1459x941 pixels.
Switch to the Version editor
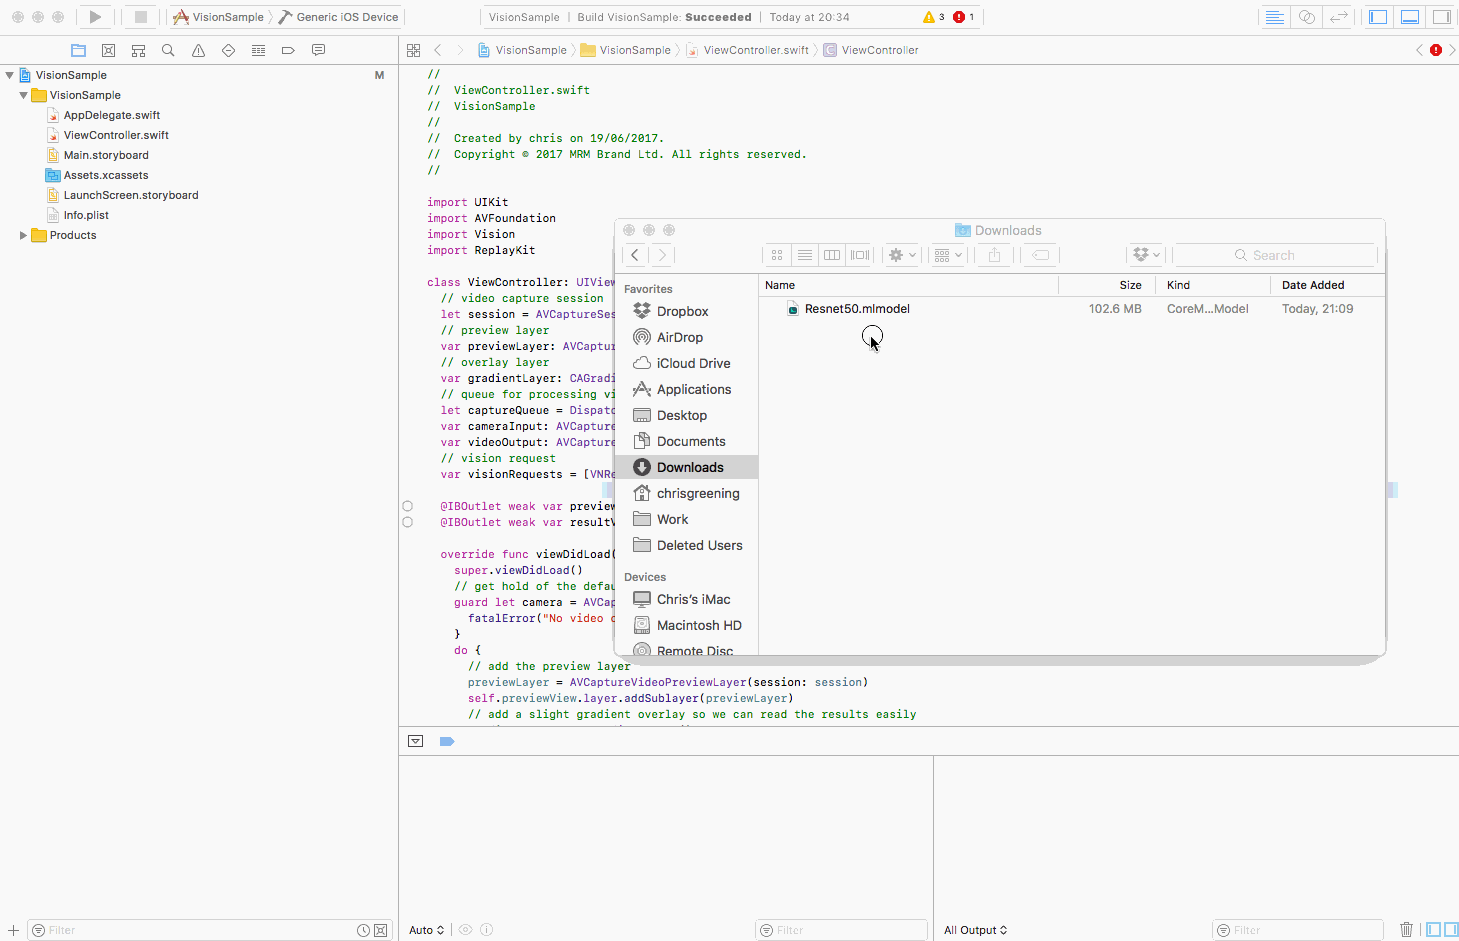(x=1338, y=16)
